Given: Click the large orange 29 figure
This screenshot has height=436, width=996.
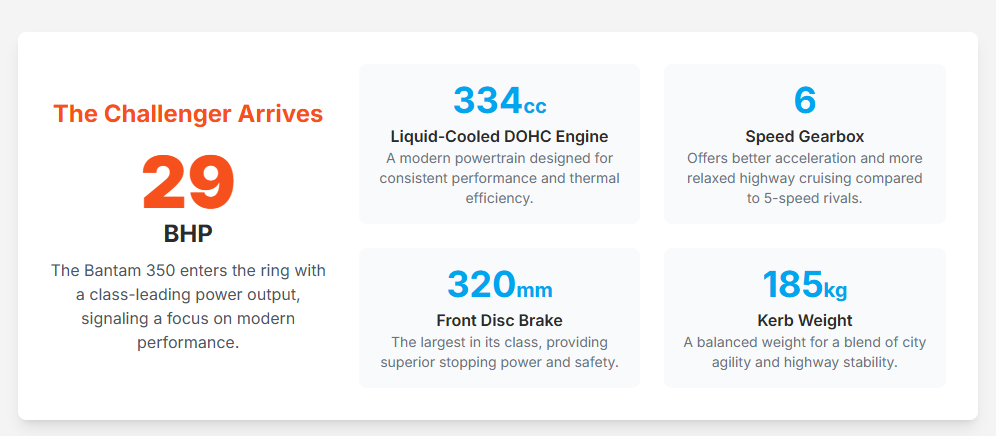Looking at the screenshot, I should [188, 184].
